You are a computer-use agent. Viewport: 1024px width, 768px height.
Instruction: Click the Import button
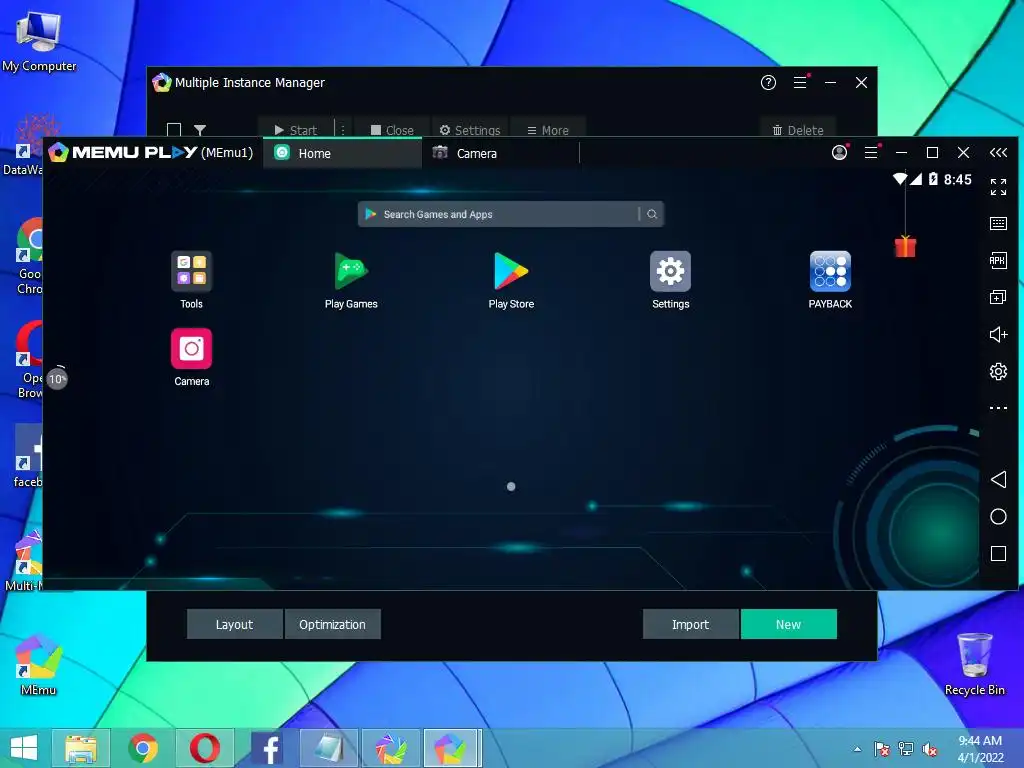(690, 624)
